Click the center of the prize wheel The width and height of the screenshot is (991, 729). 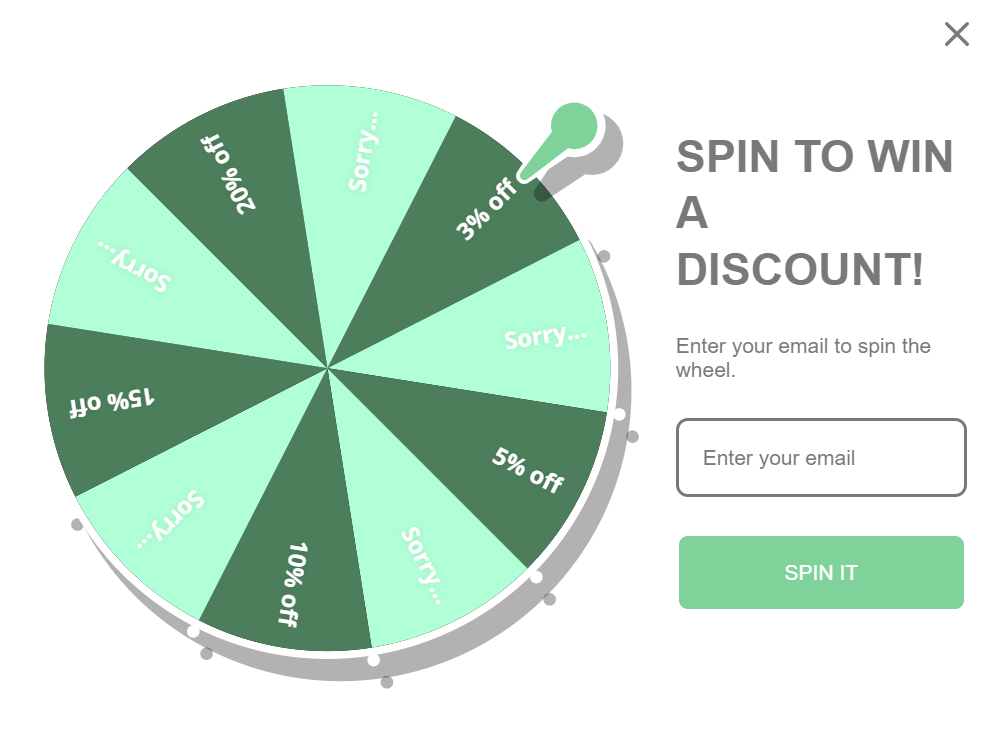click(330, 368)
